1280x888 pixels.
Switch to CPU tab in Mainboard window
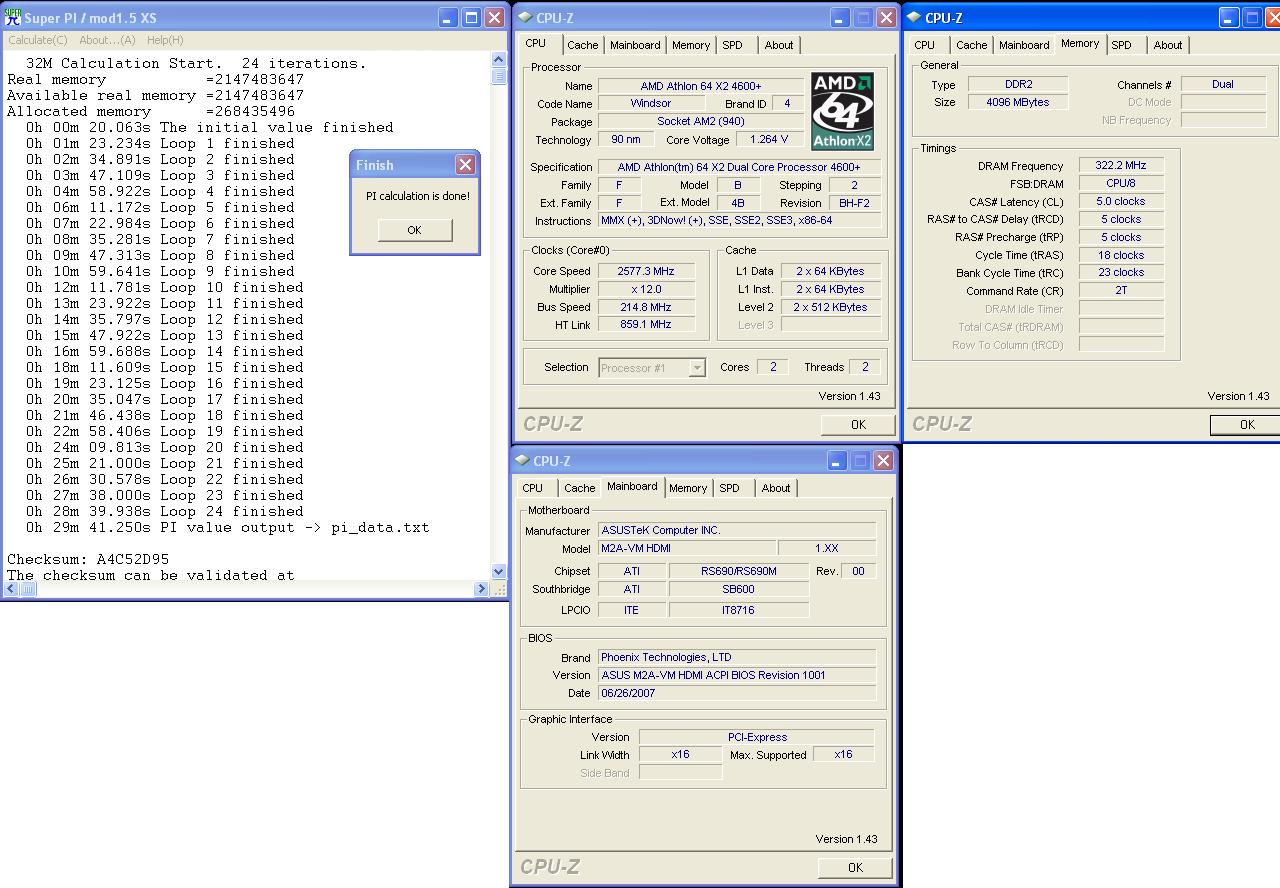click(533, 488)
